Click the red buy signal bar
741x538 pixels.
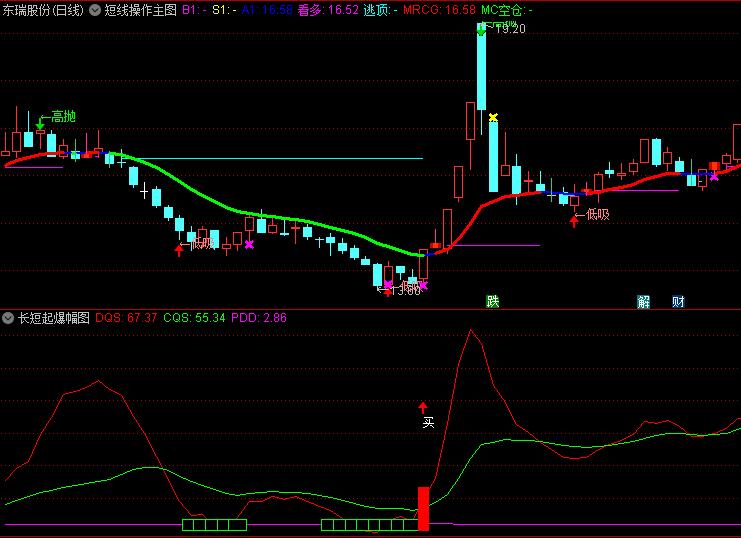pos(423,508)
